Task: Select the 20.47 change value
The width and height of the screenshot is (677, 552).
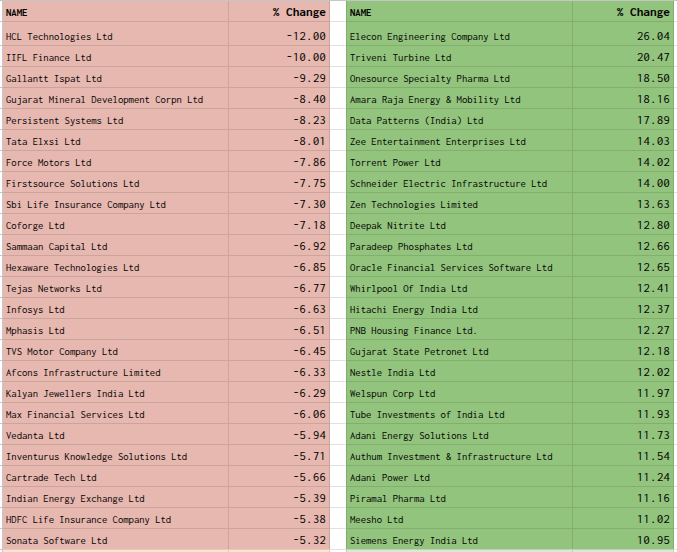Action: (x=654, y=57)
